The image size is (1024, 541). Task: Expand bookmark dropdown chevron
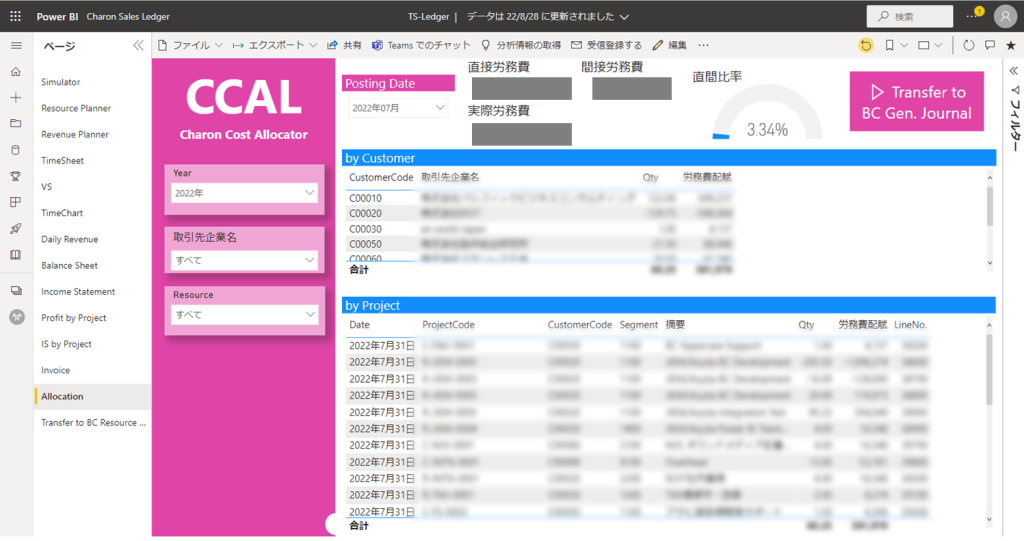pyautogui.click(x=904, y=45)
